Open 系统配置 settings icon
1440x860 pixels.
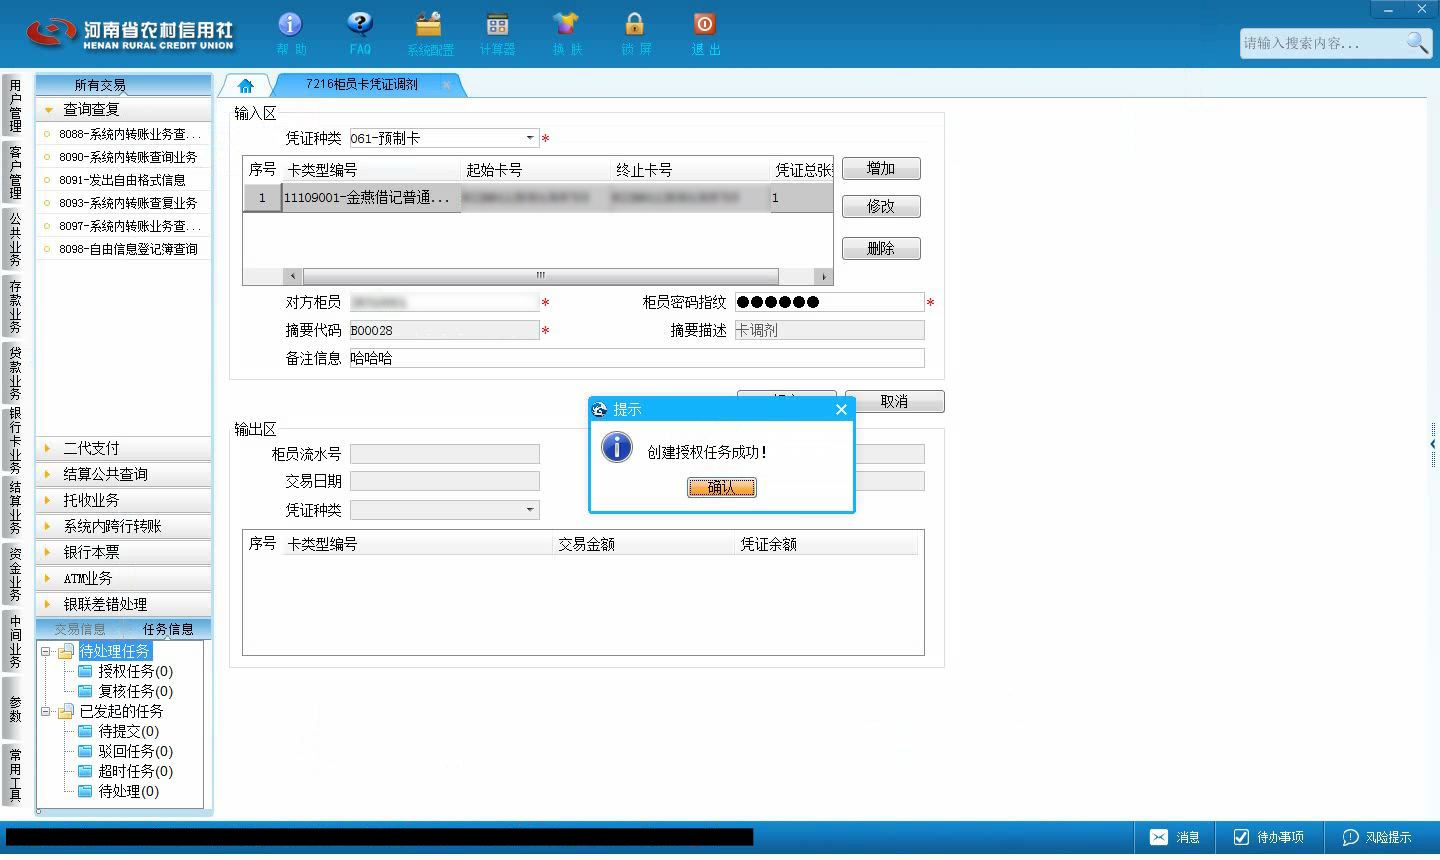coord(430,33)
